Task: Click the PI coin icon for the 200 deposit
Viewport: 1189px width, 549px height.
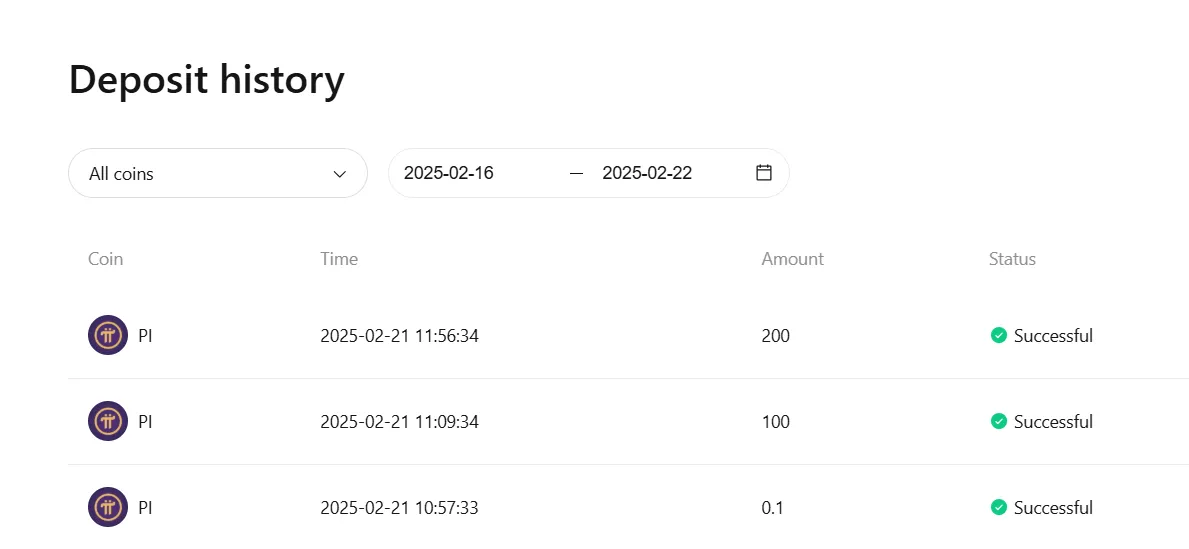Action: [108, 335]
